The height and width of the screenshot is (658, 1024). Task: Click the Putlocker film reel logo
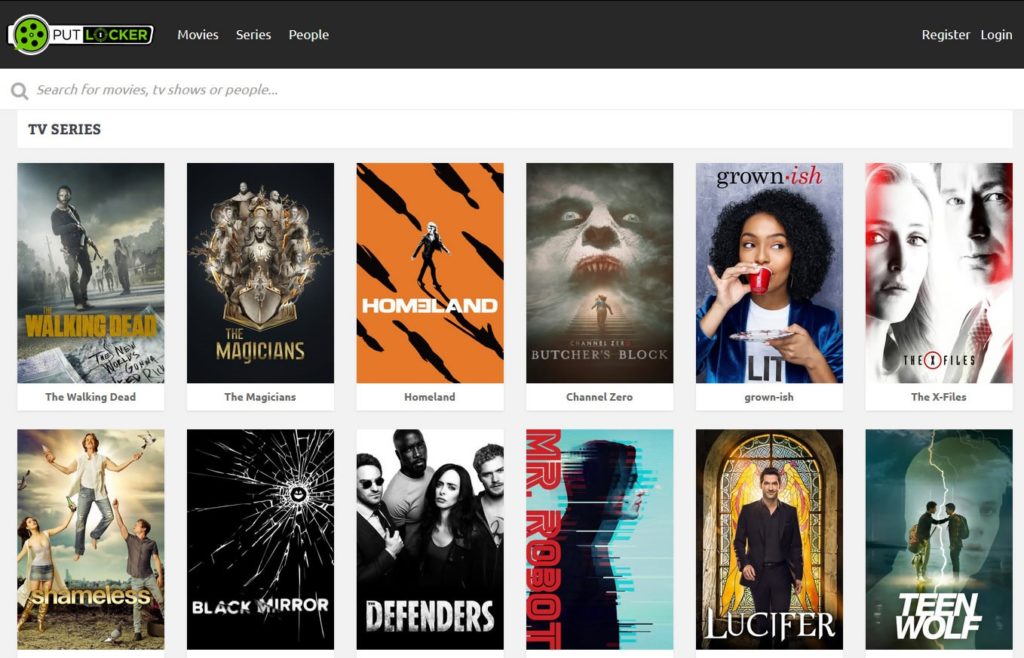80,34
